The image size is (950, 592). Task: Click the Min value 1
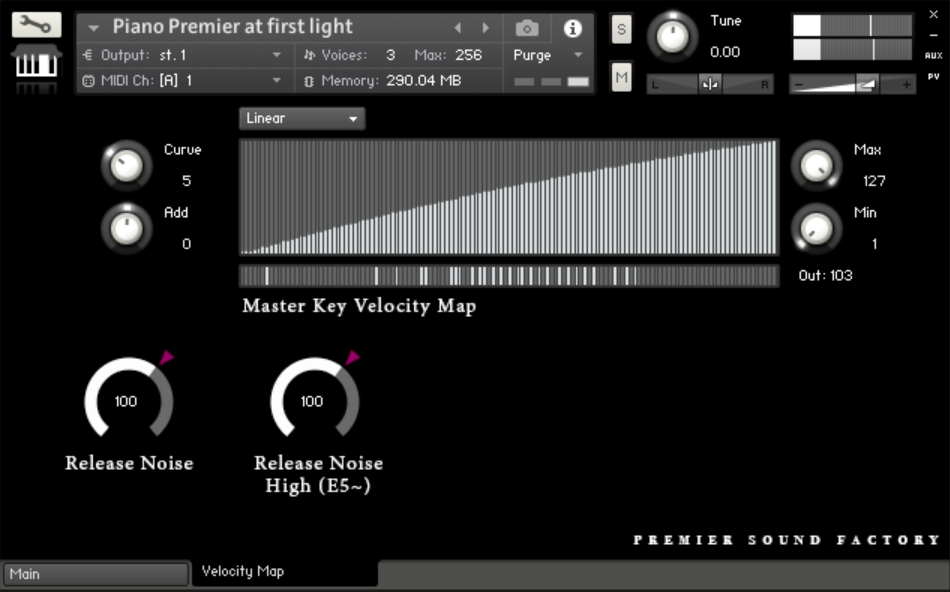(874, 244)
